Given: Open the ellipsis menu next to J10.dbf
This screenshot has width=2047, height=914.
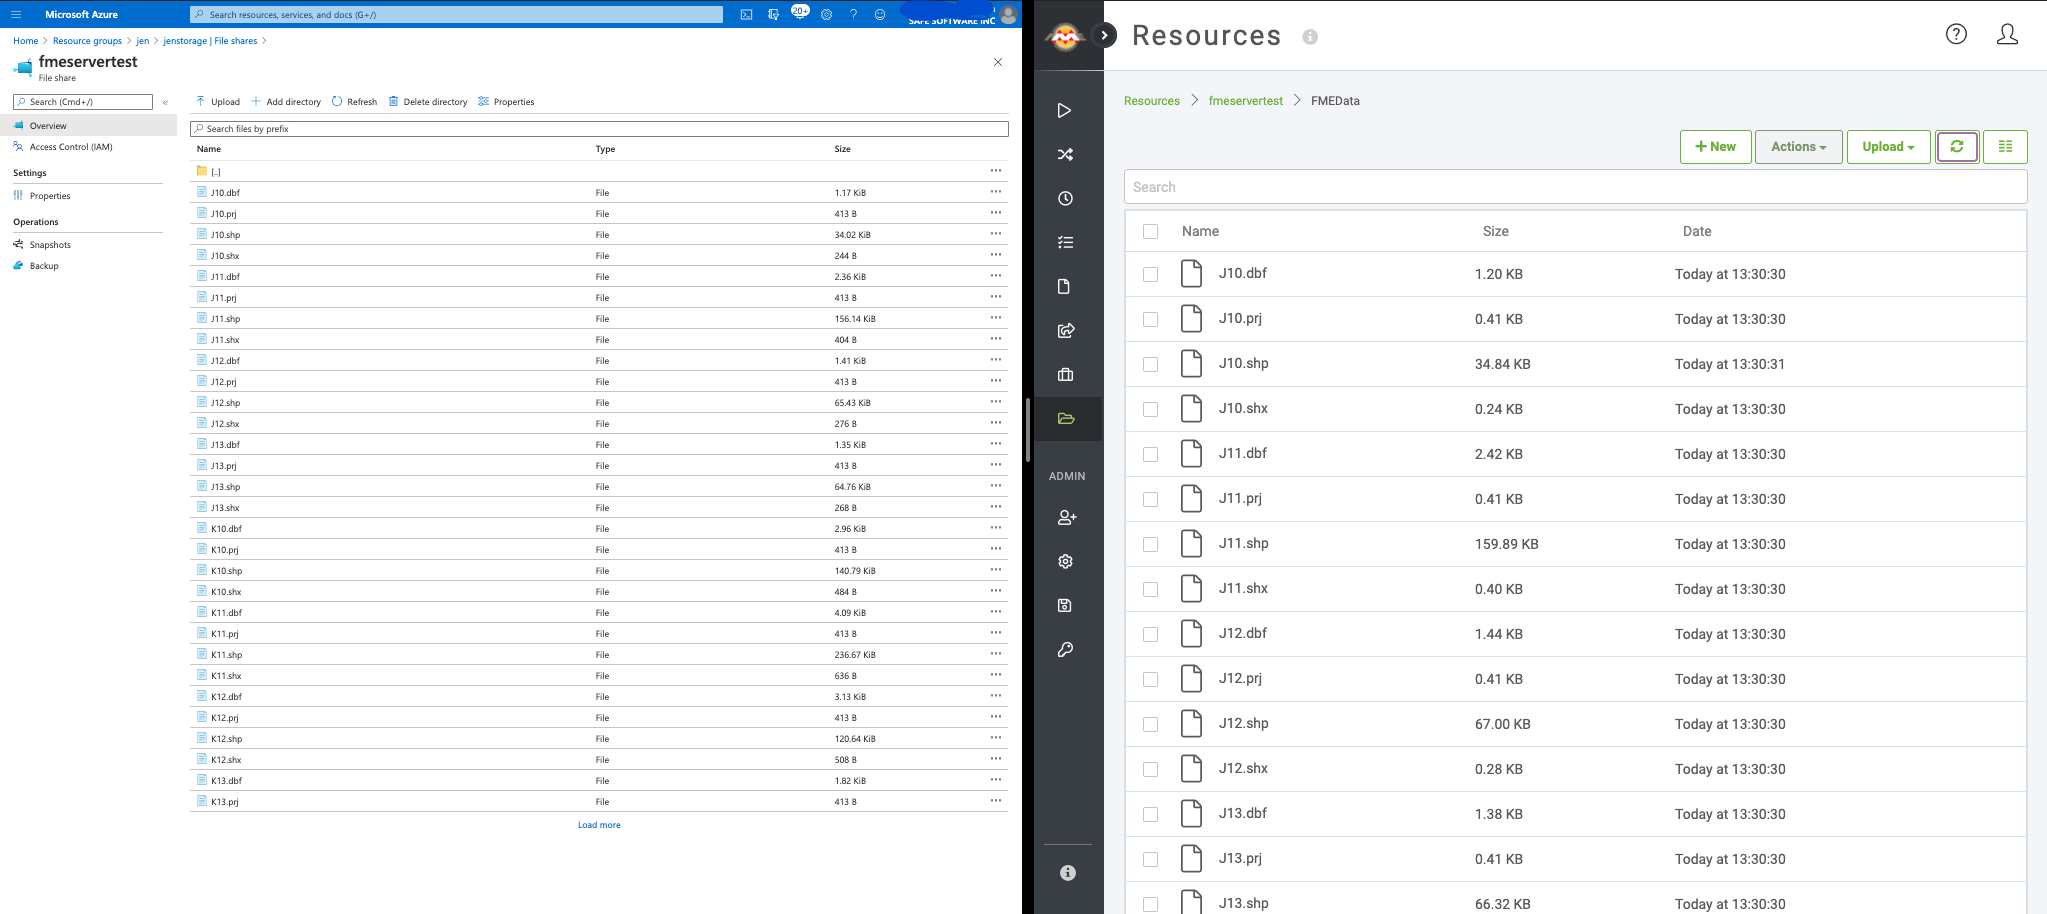Looking at the screenshot, I should [x=995, y=192].
